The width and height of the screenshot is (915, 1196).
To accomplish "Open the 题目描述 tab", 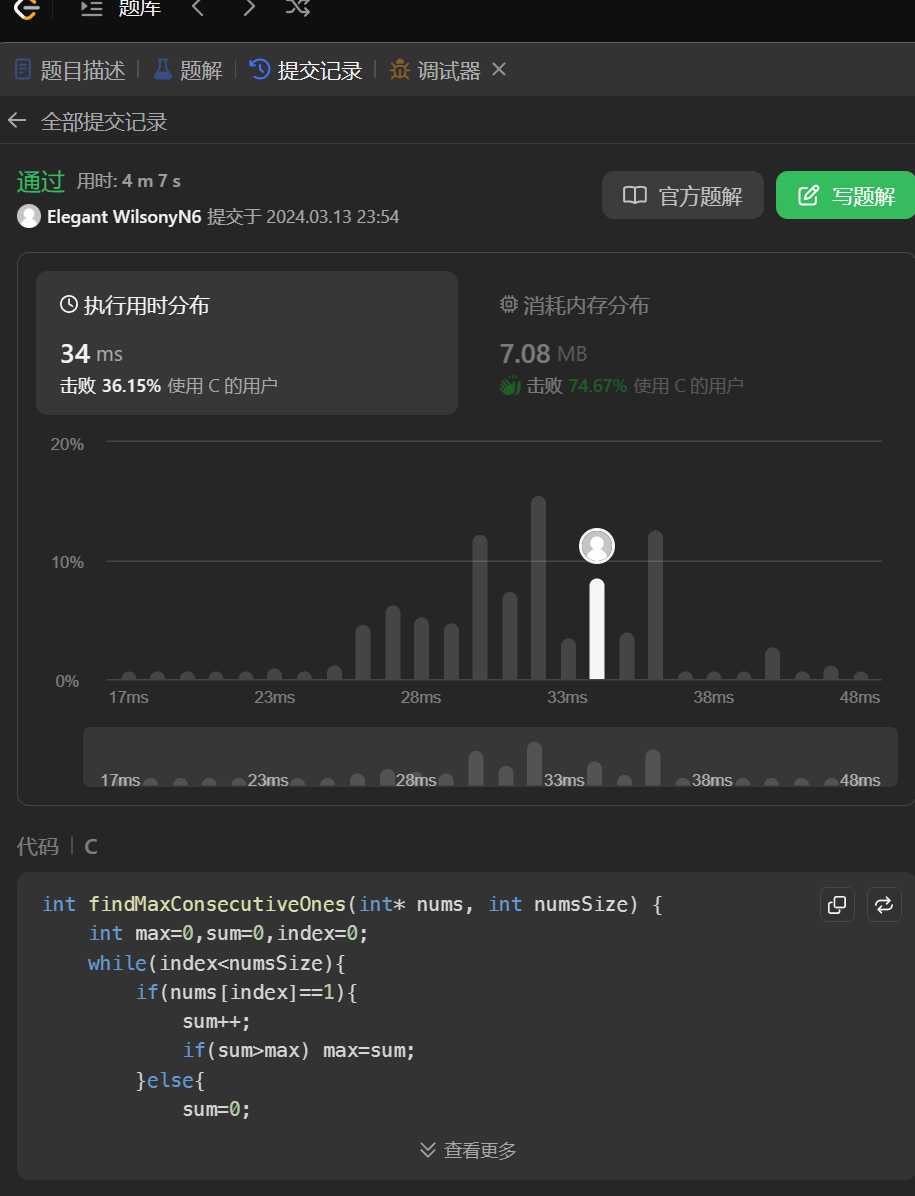I will point(70,70).
